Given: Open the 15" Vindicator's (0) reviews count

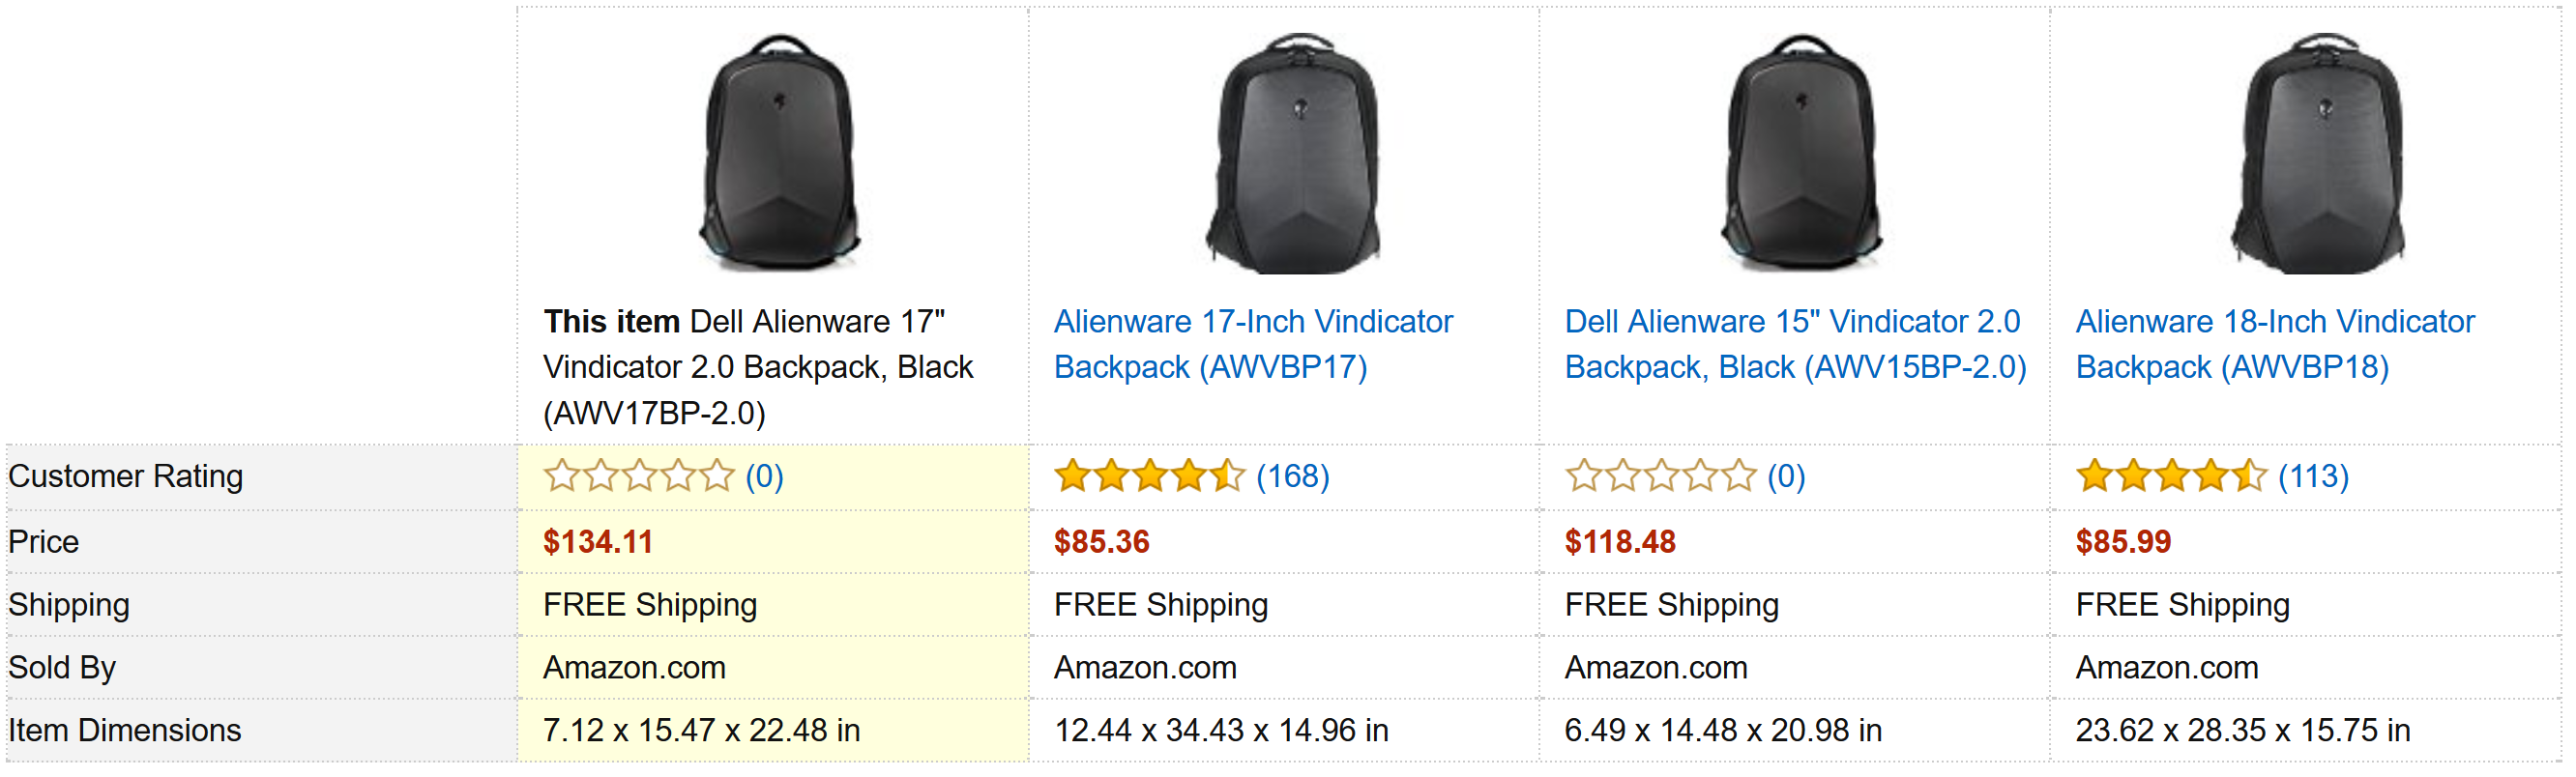Looking at the screenshot, I should (x=1787, y=476).
